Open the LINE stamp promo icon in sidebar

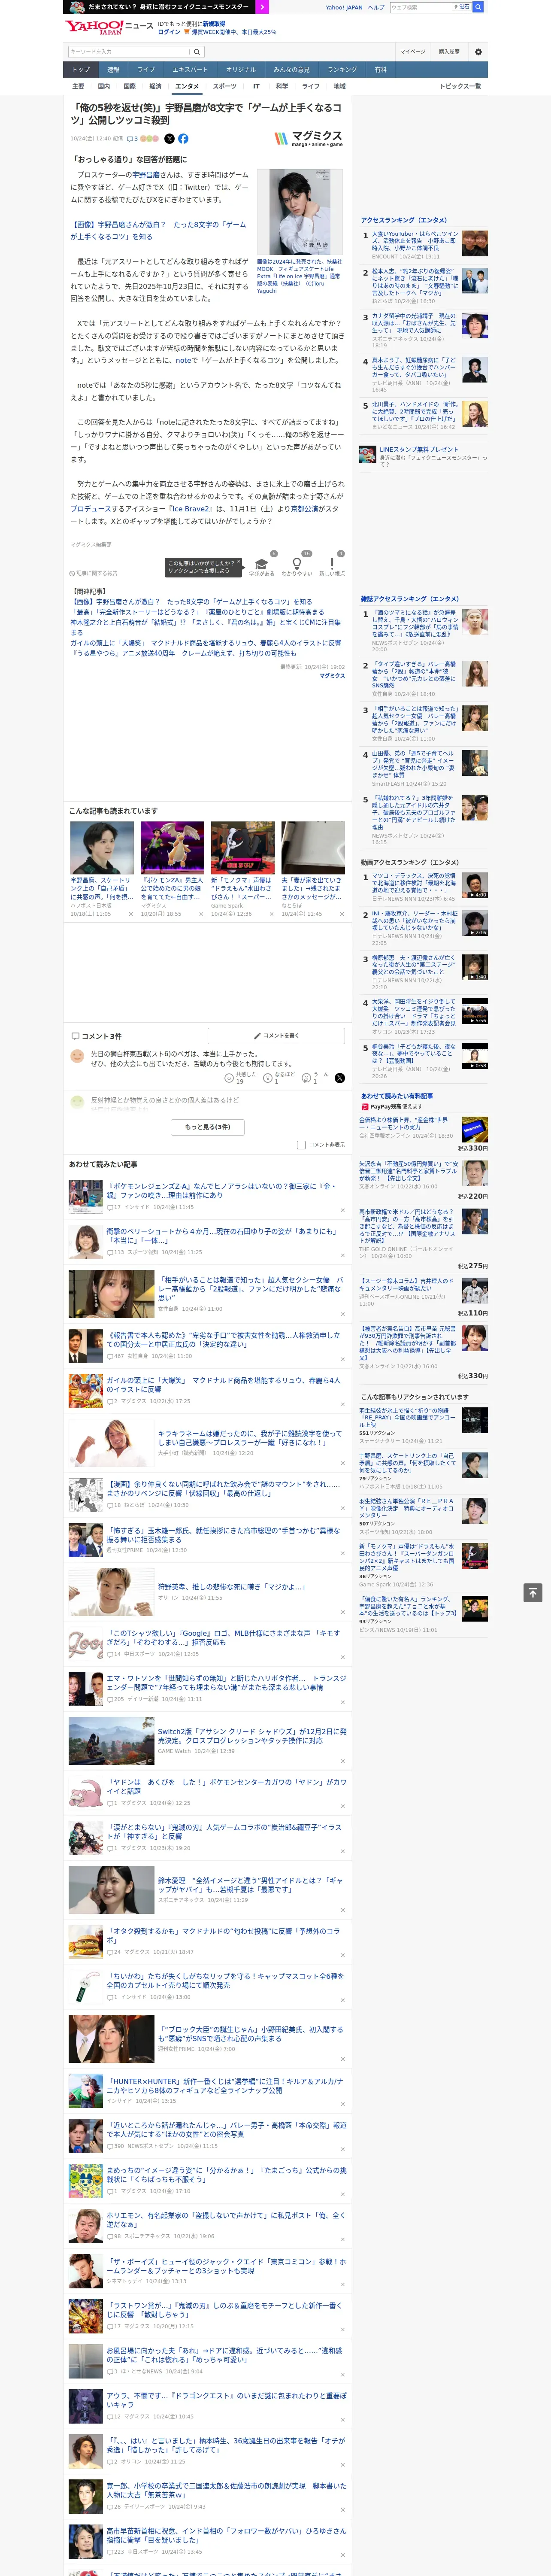click(x=368, y=454)
